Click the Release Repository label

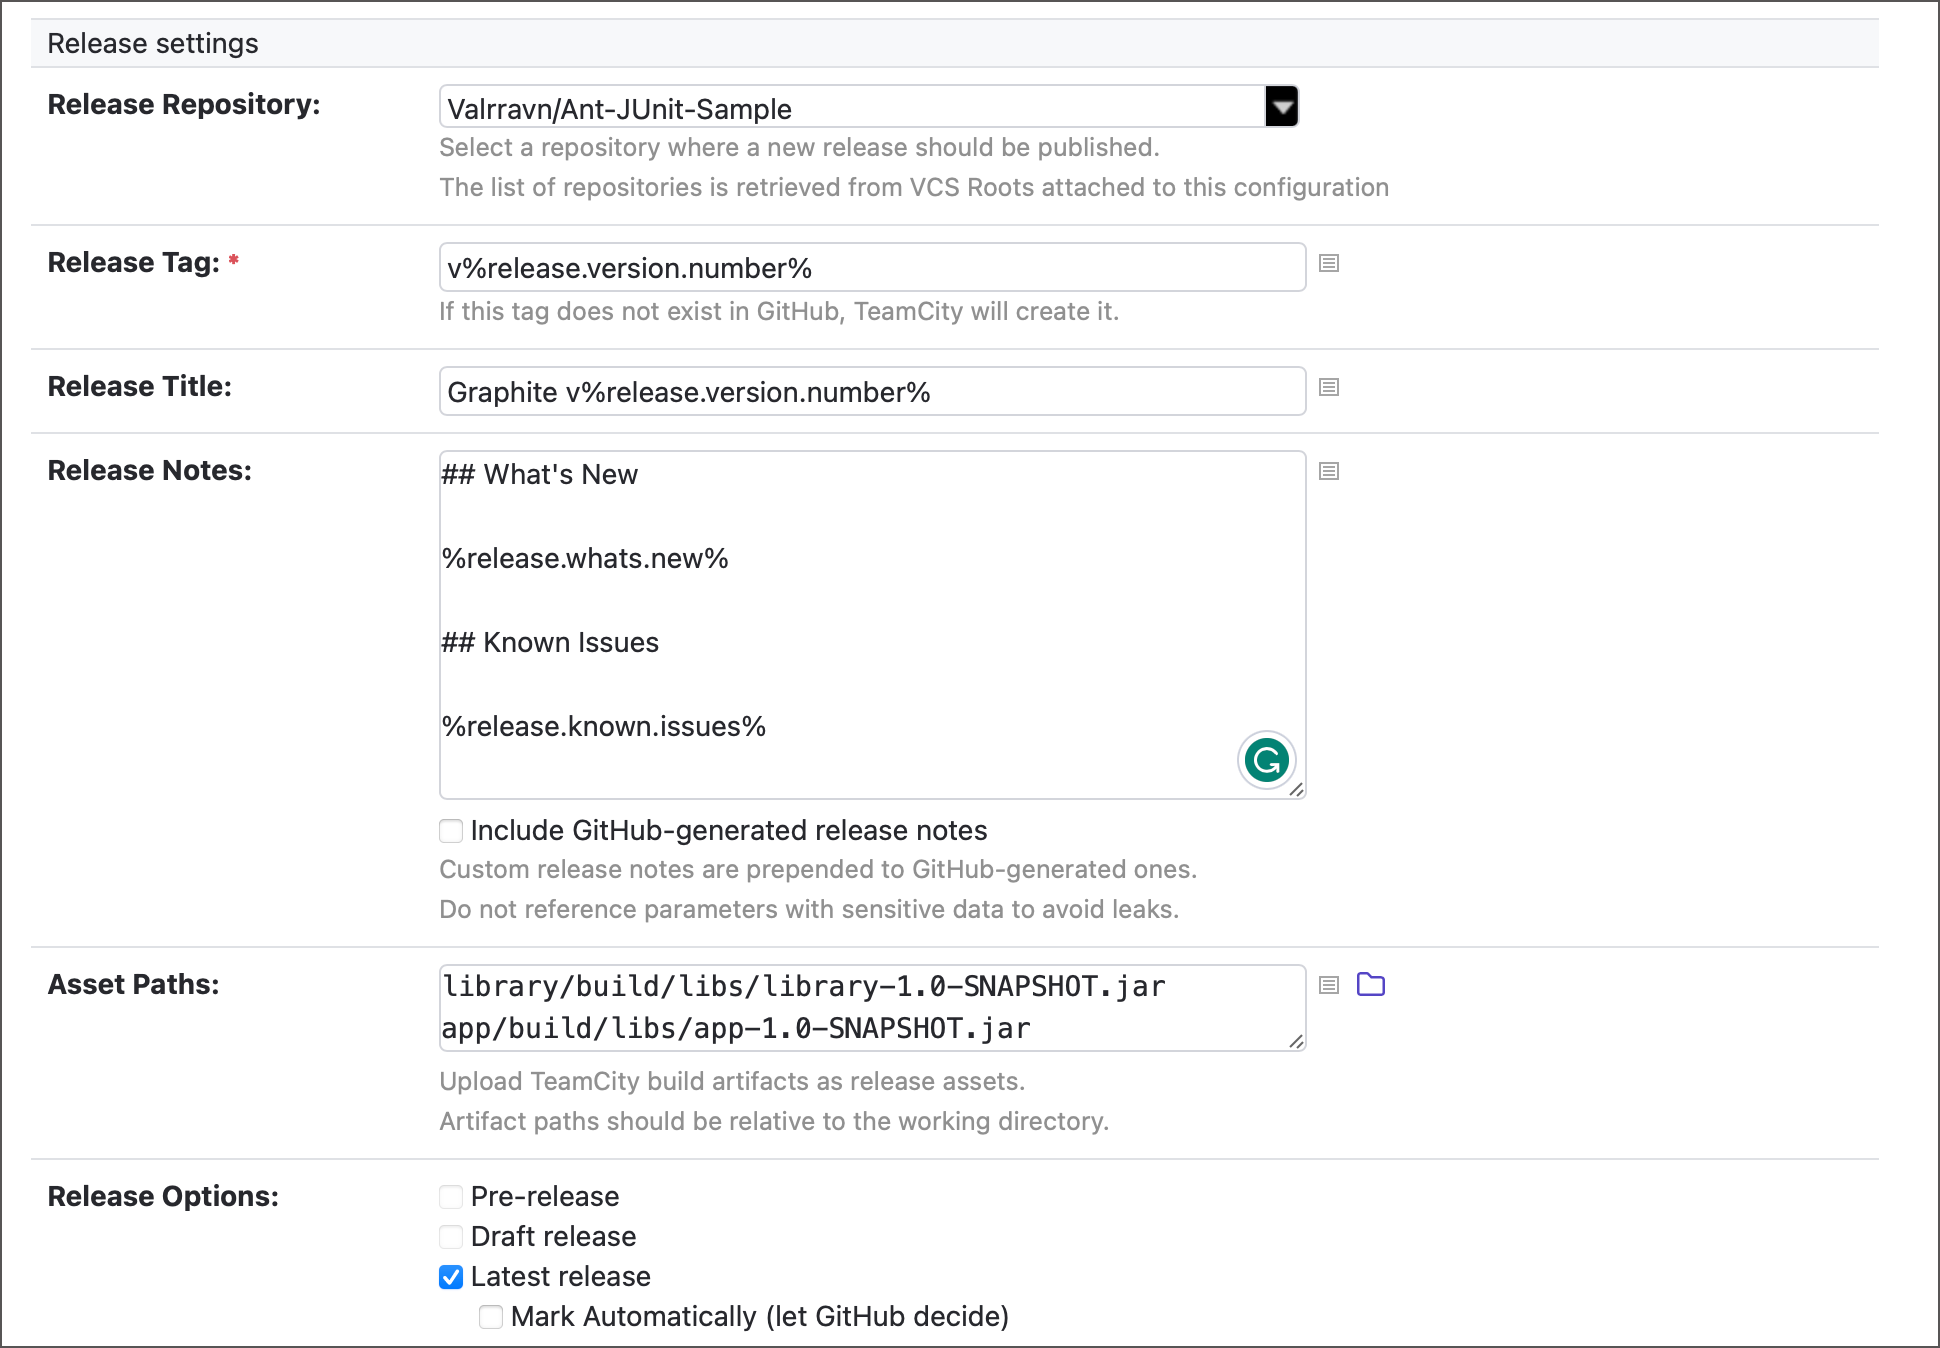[x=184, y=104]
